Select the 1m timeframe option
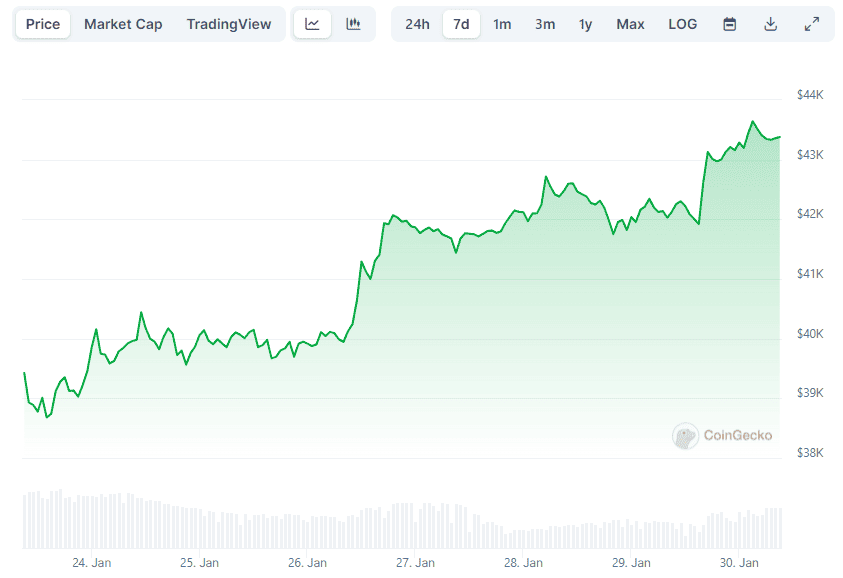Image resolution: width=843 pixels, height=578 pixels. click(x=502, y=23)
